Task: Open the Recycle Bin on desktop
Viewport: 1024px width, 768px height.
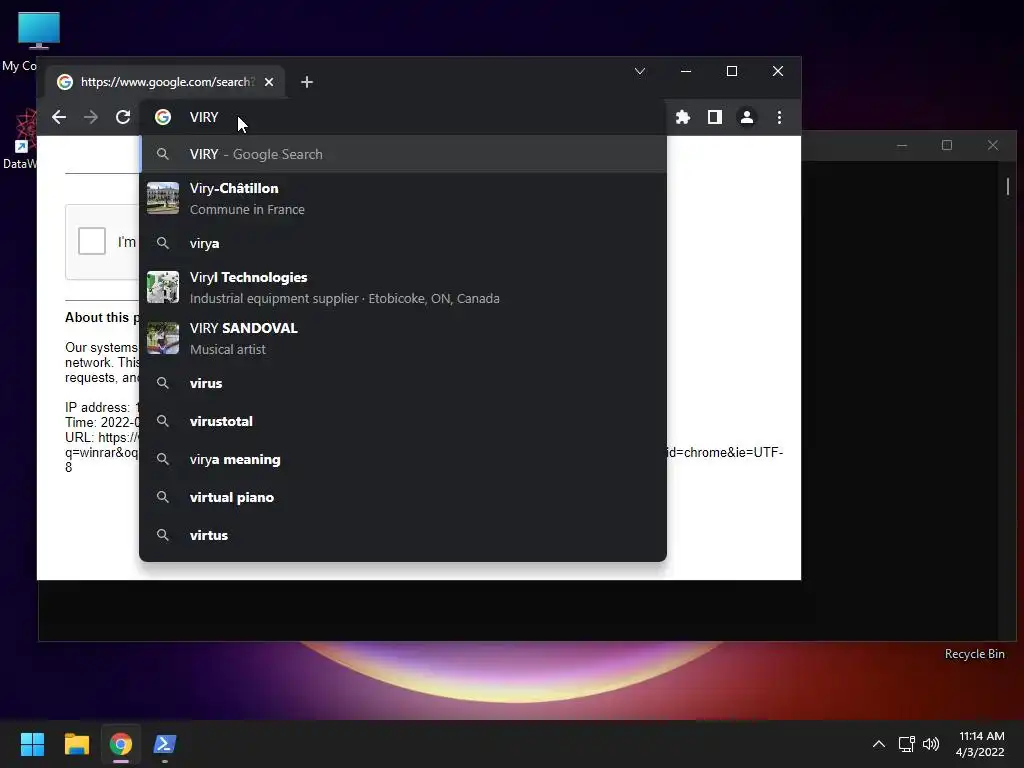Action: click(x=974, y=654)
